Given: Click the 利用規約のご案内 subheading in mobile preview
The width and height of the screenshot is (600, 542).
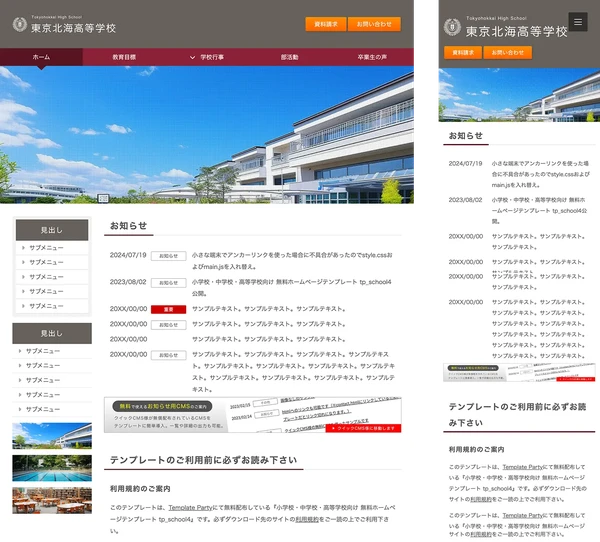Looking at the screenshot, I should [x=476, y=449].
